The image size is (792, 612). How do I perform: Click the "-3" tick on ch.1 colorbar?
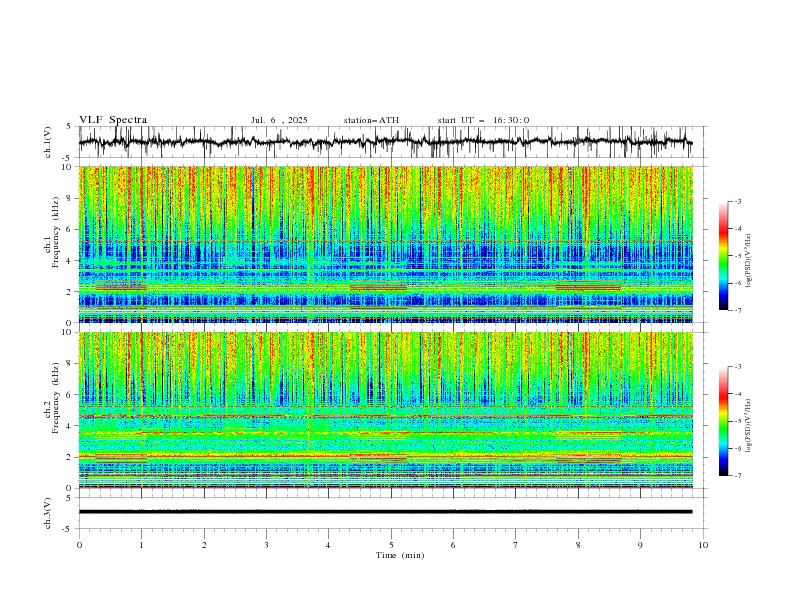(x=738, y=201)
